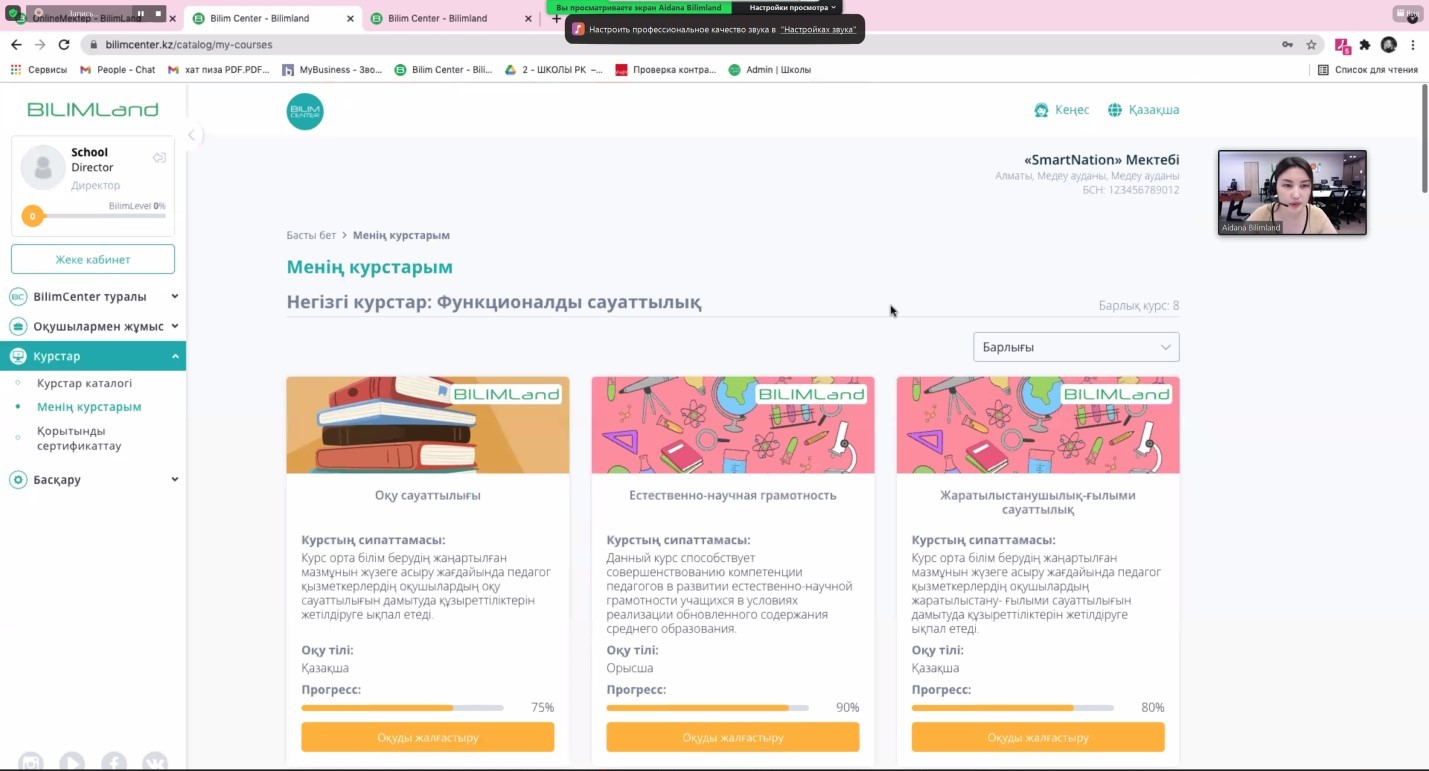Image resolution: width=1429 pixels, height=771 pixels.
Task: Open Қорытынды сертификаттау in sidebar
Action: (x=79, y=438)
